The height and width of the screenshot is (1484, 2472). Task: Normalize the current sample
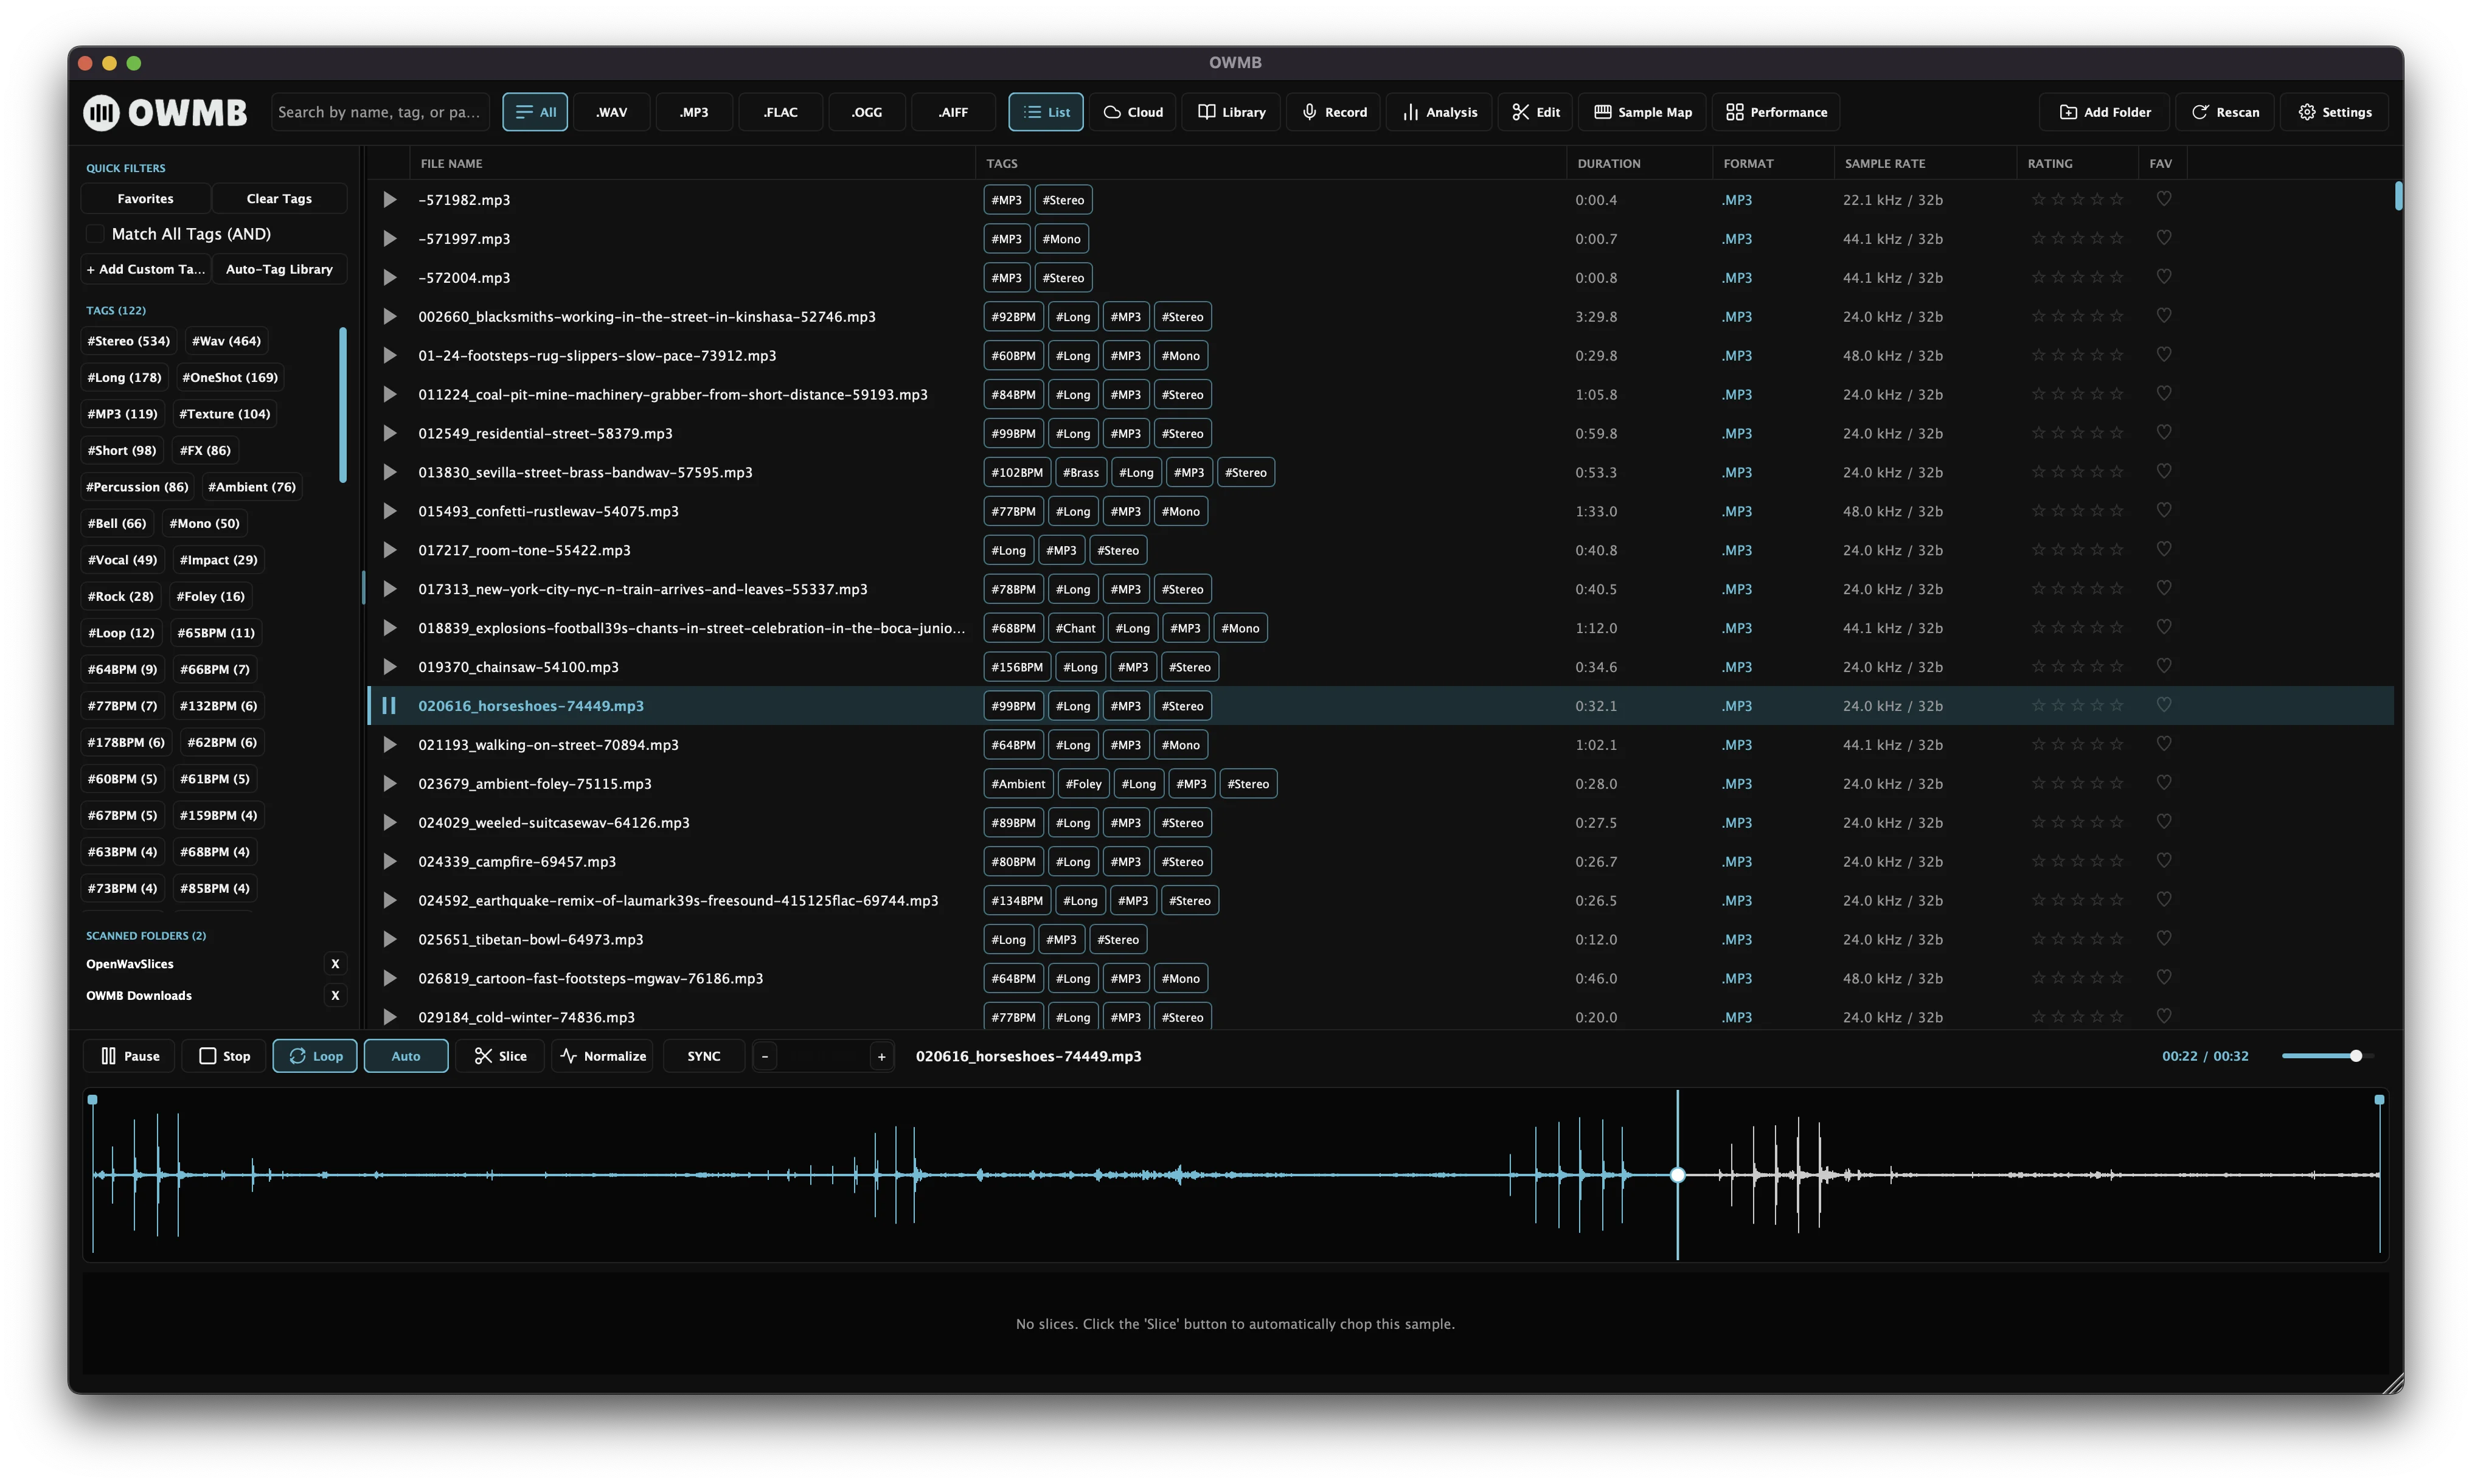pos(603,1056)
